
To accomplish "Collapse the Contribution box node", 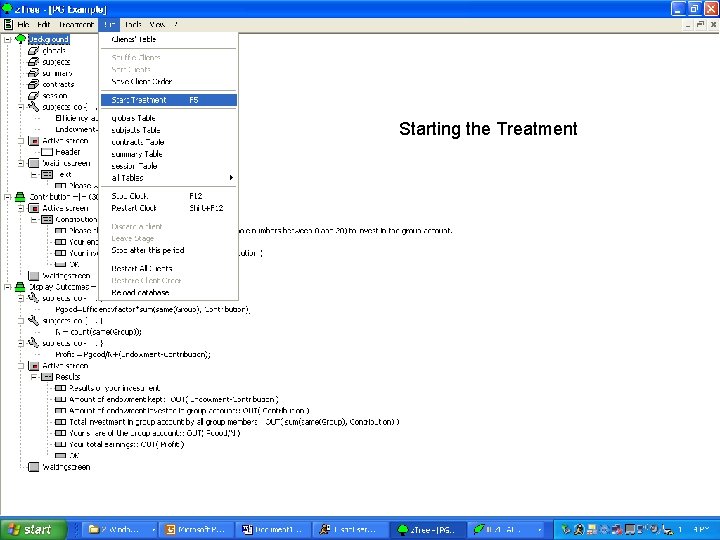I will (x=34, y=219).
